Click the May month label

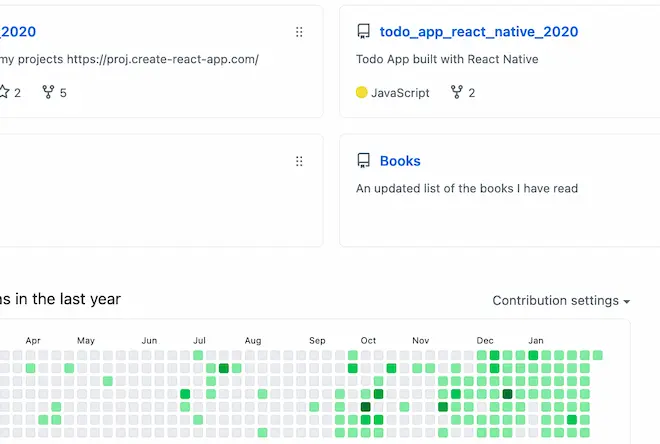point(86,340)
